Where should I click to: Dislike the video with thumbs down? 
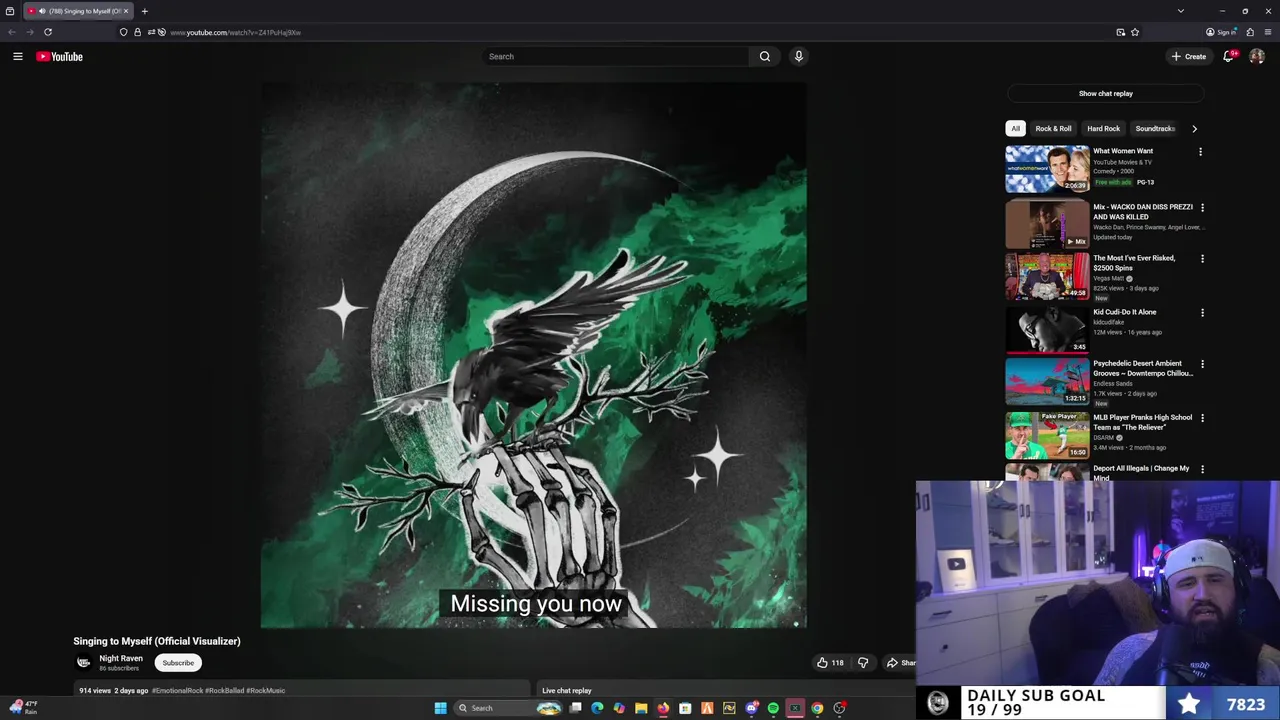coord(863,662)
